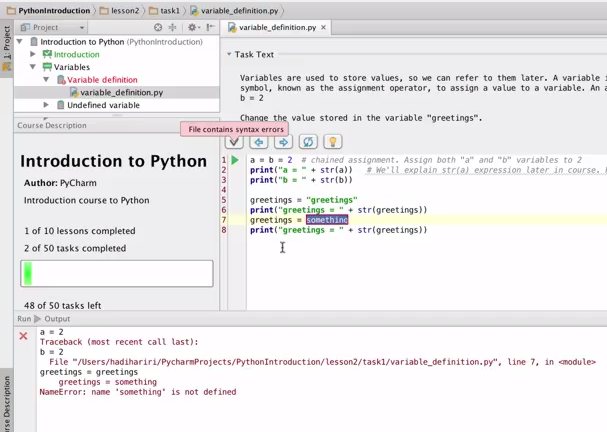This screenshot has width=607, height=432.
Task: Switch to variable_definition.py editor tab
Action: coord(277,27)
